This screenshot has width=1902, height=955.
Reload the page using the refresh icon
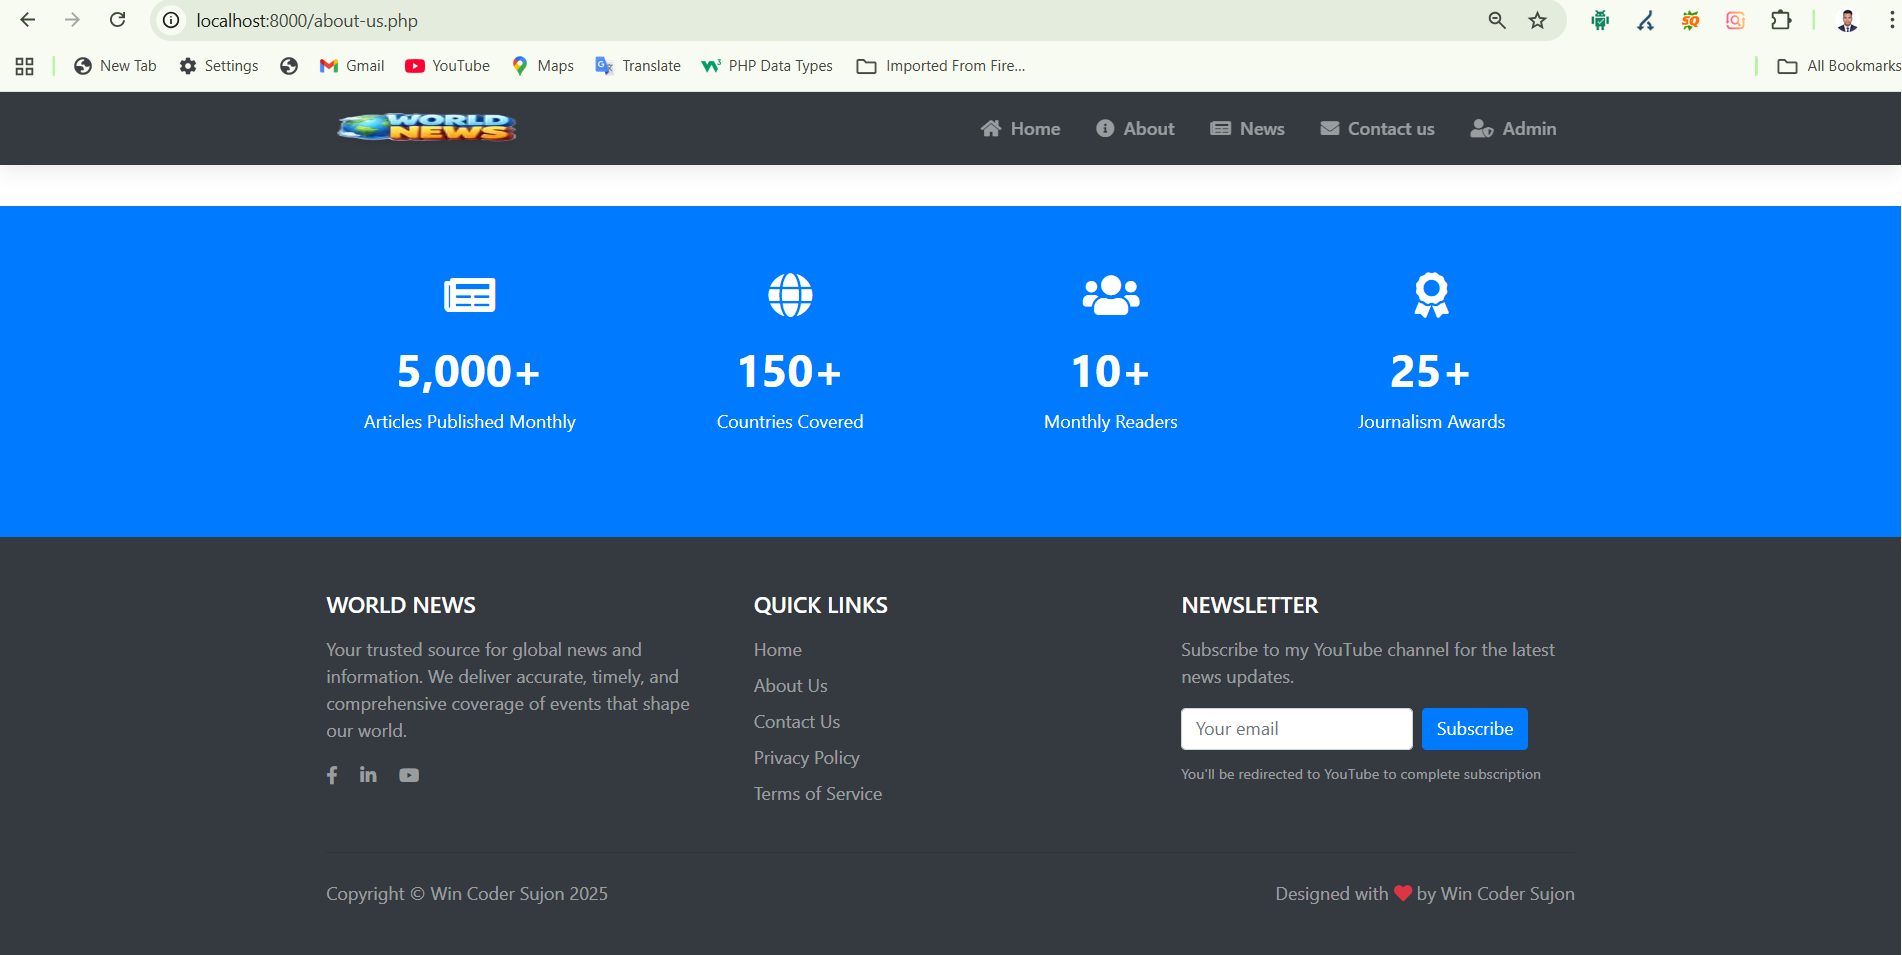pos(117,20)
